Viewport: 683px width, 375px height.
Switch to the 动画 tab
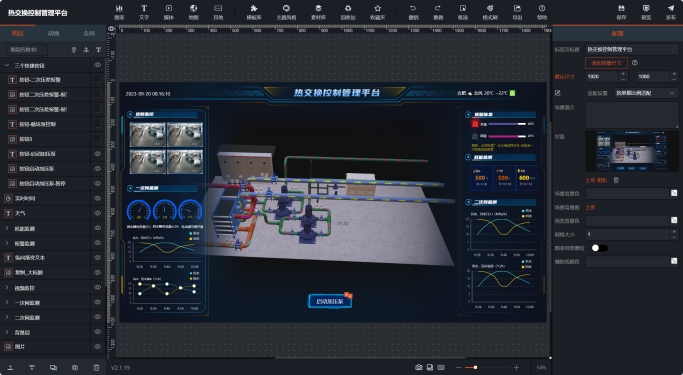click(x=53, y=33)
